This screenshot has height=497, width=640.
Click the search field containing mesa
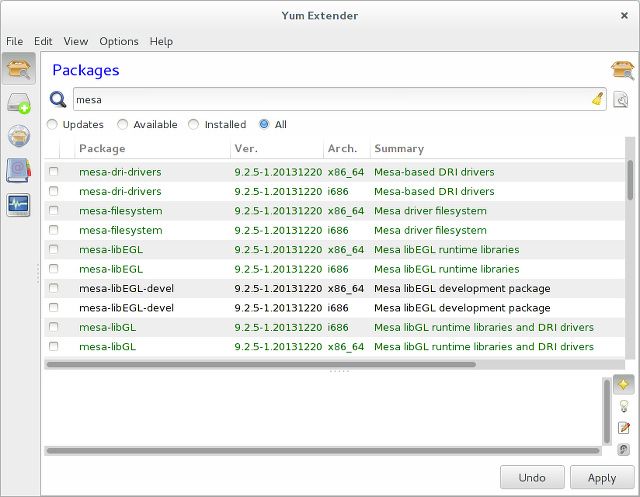pos(330,100)
